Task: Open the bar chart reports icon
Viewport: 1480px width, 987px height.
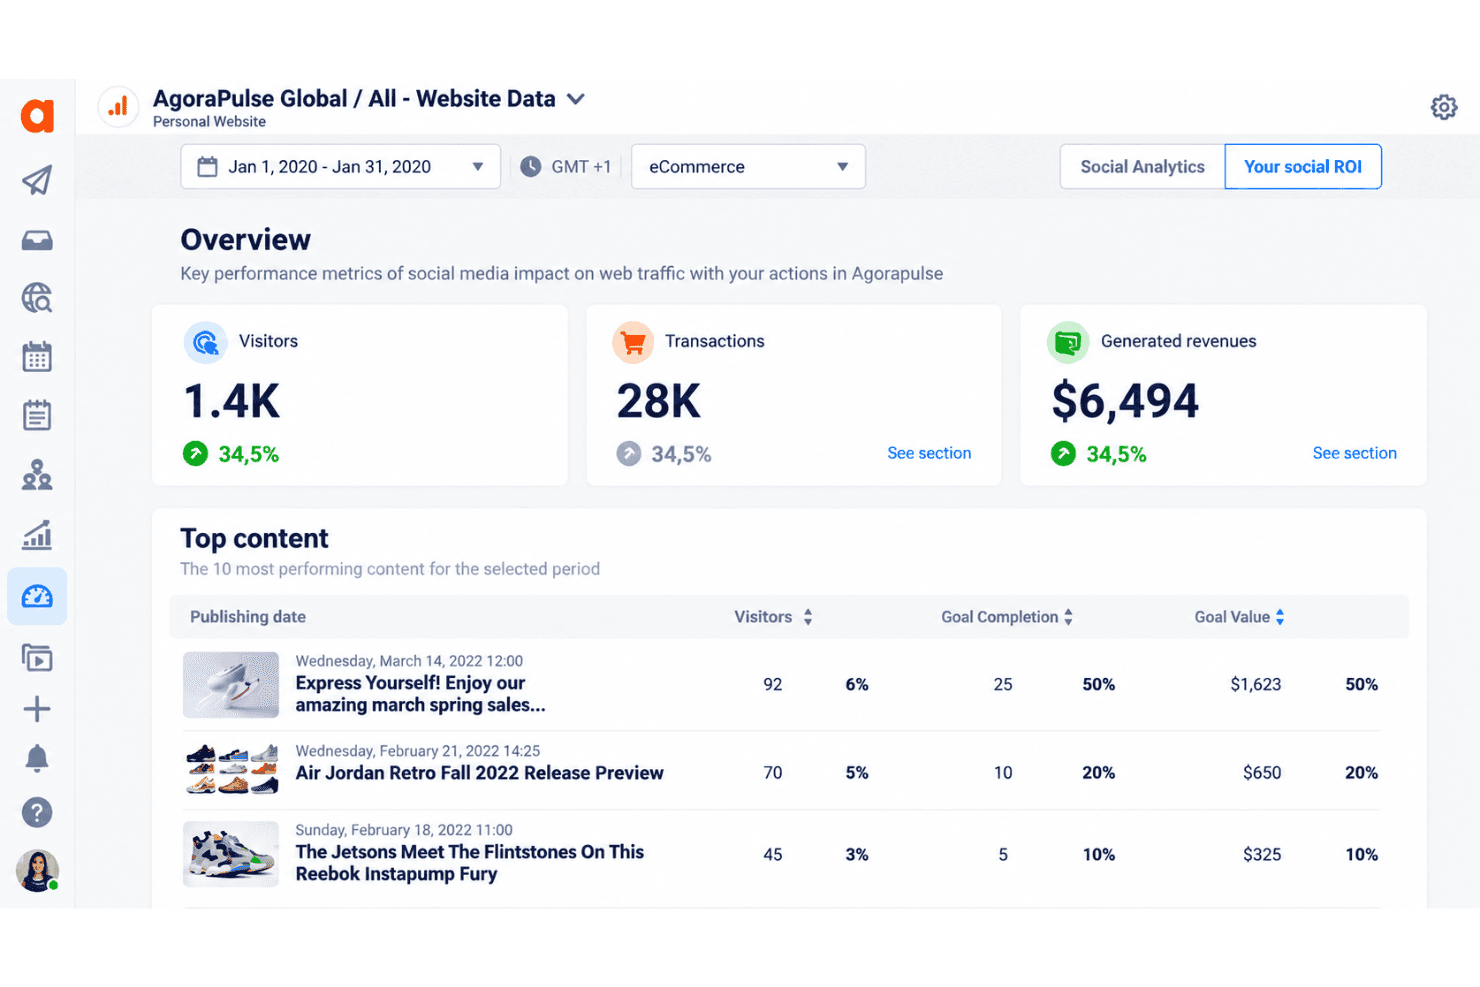Action: [37, 535]
